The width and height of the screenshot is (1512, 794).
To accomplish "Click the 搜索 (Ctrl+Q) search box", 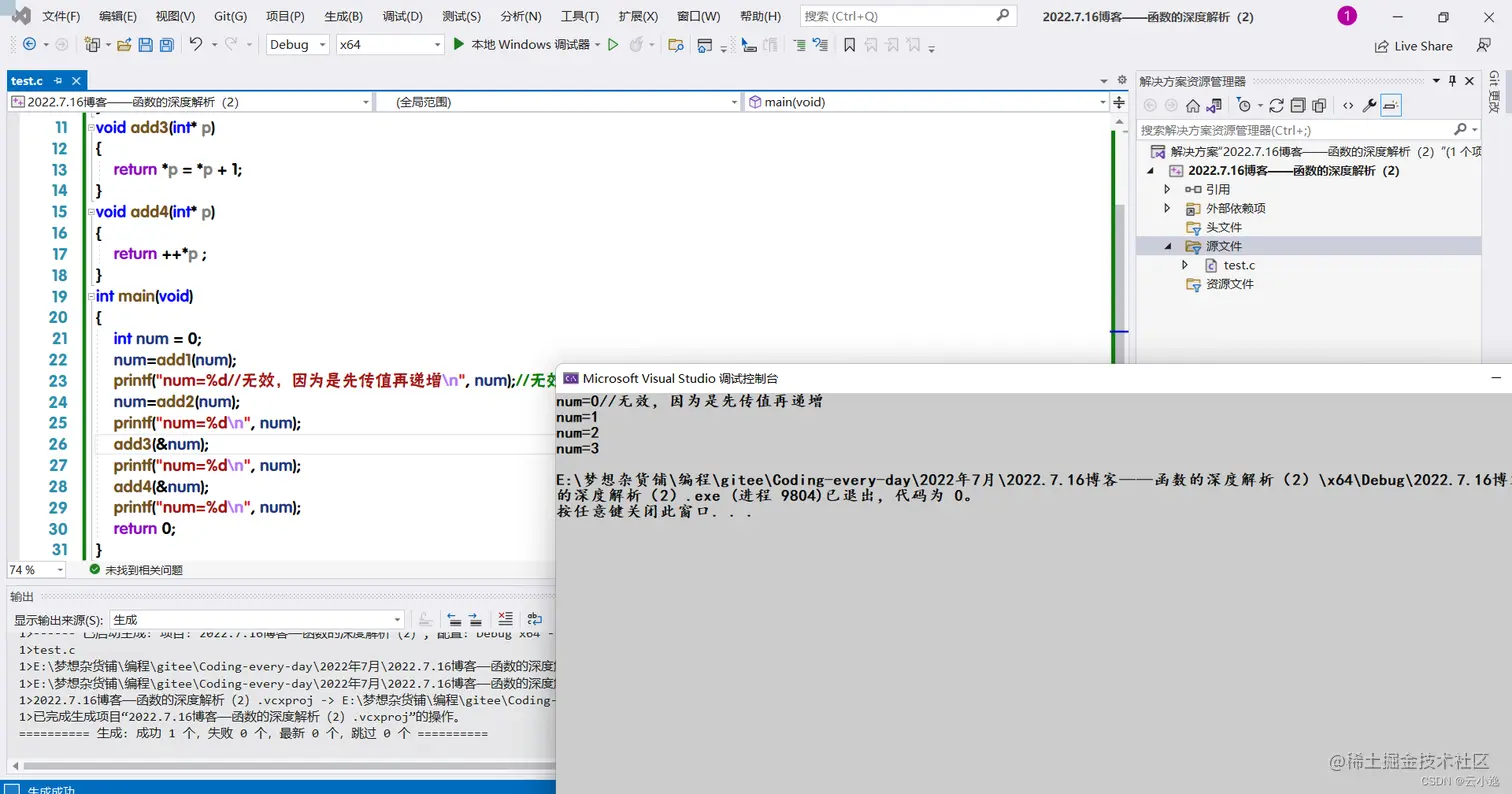I will coord(908,16).
